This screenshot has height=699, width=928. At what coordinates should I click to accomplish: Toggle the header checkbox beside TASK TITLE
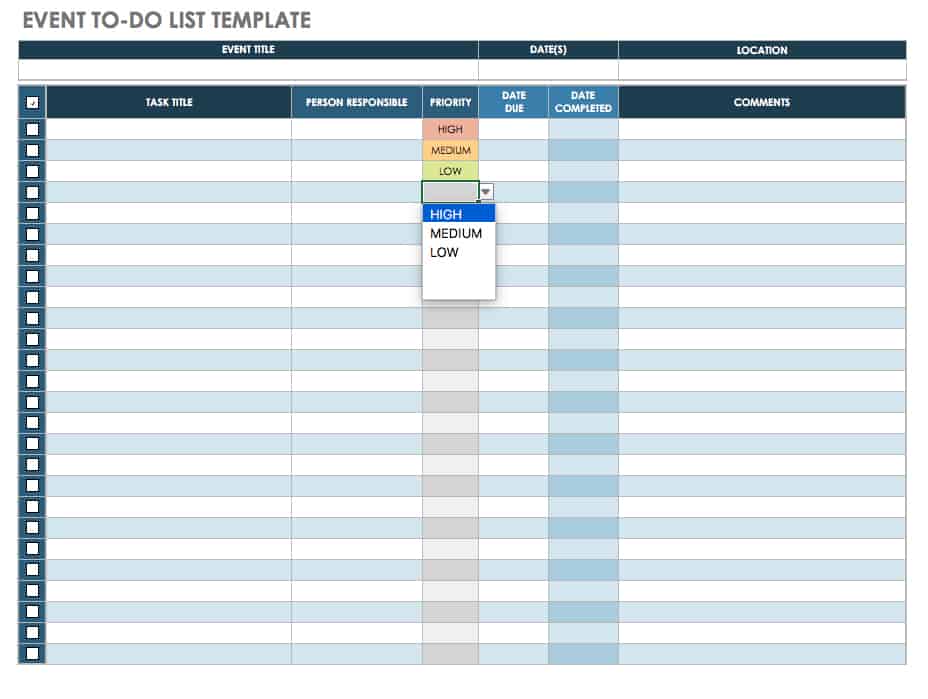tap(33, 102)
